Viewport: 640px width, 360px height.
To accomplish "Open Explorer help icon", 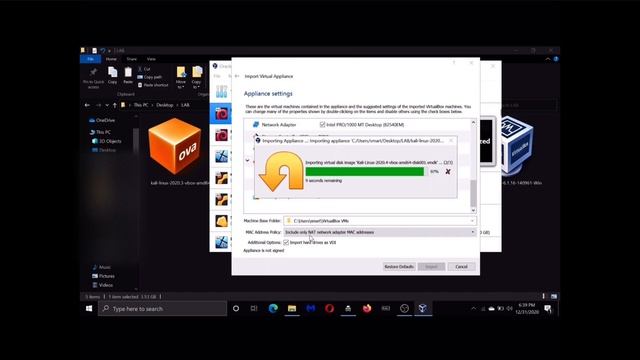I will 556,59.
